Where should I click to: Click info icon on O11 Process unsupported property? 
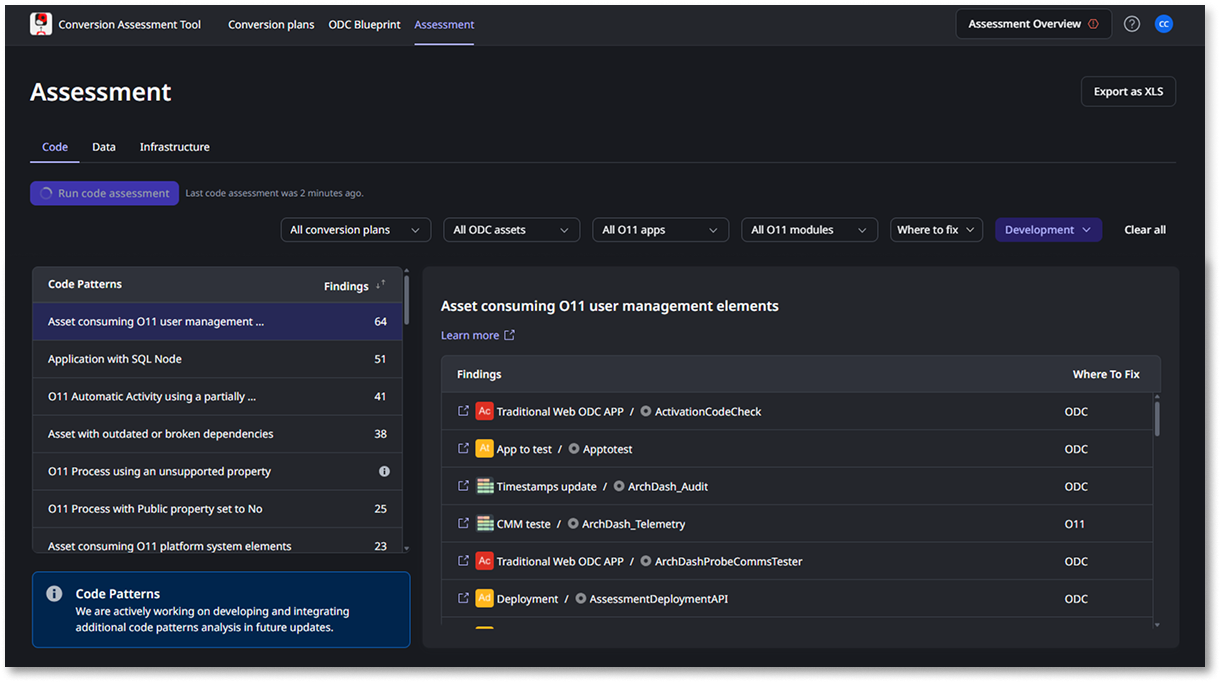pos(384,471)
